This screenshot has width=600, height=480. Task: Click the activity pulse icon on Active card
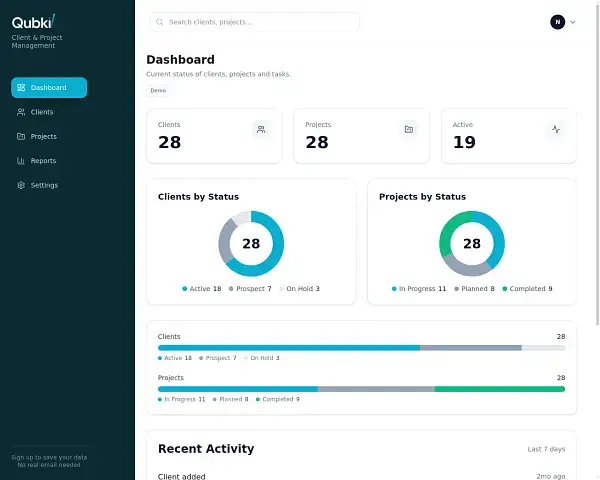tap(556, 129)
